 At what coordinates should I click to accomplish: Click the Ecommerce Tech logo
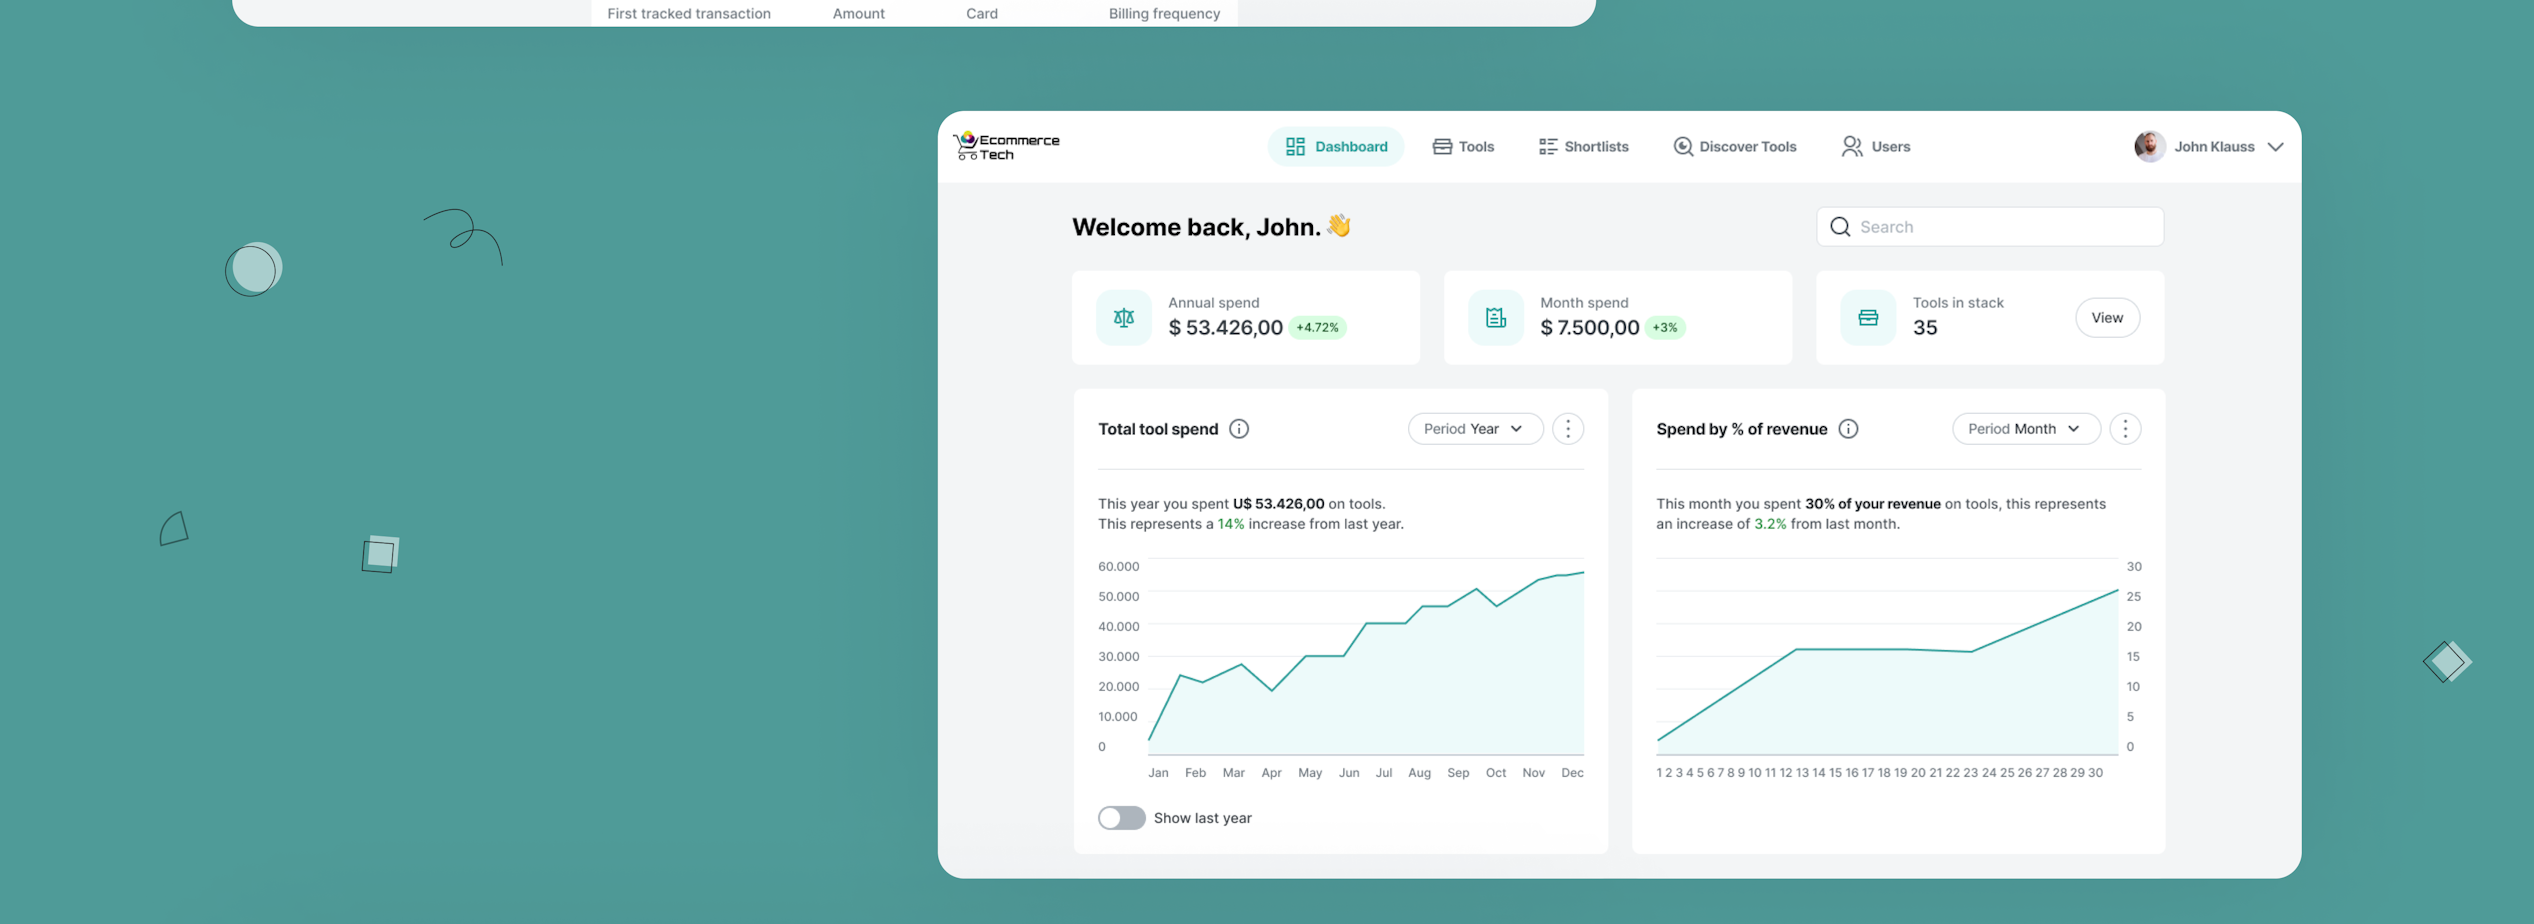coord(1006,147)
